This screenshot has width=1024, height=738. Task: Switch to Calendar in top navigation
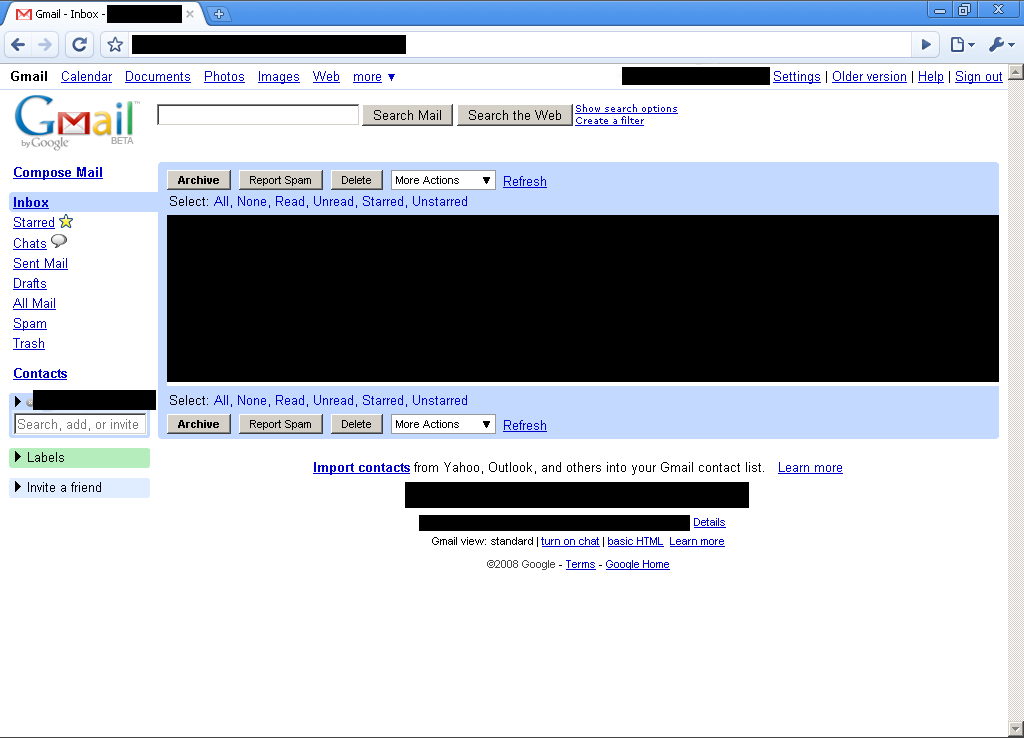tap(86, 77)
